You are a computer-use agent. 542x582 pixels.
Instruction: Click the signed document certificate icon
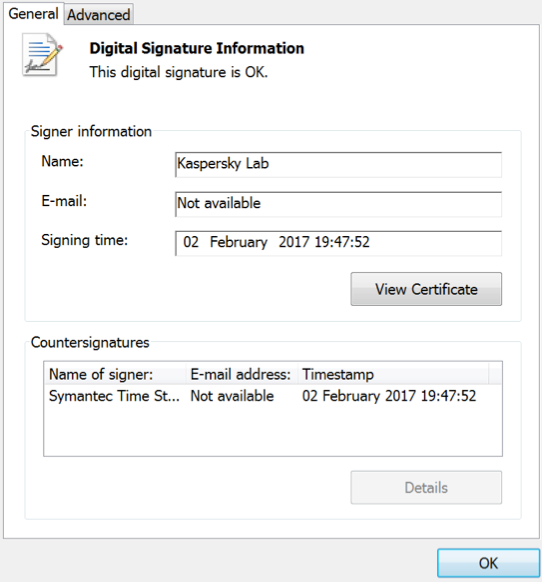tap(42, 54)
